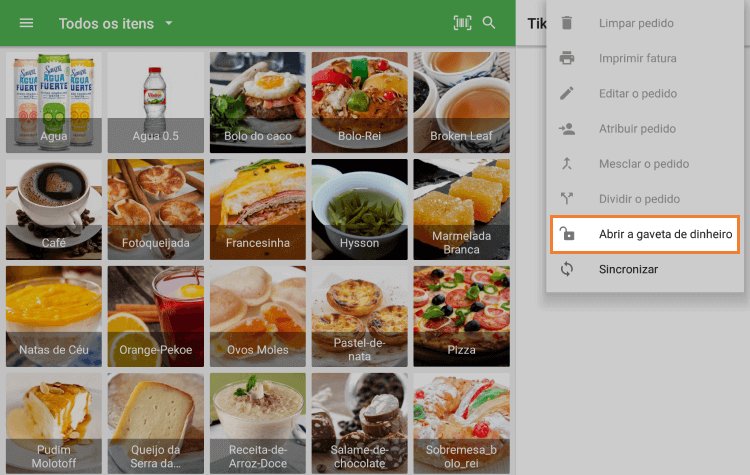
Task: Pick 'Mesclar o pedido' in the menu
Action: click(x=644, y=164)
